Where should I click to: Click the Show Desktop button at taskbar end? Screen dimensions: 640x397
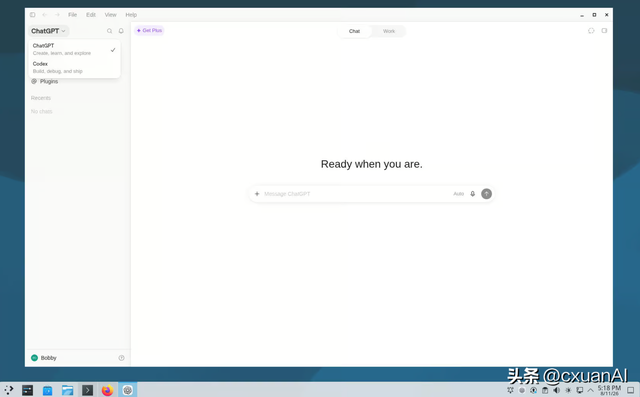pyautogui.click(x=631, y=390)
